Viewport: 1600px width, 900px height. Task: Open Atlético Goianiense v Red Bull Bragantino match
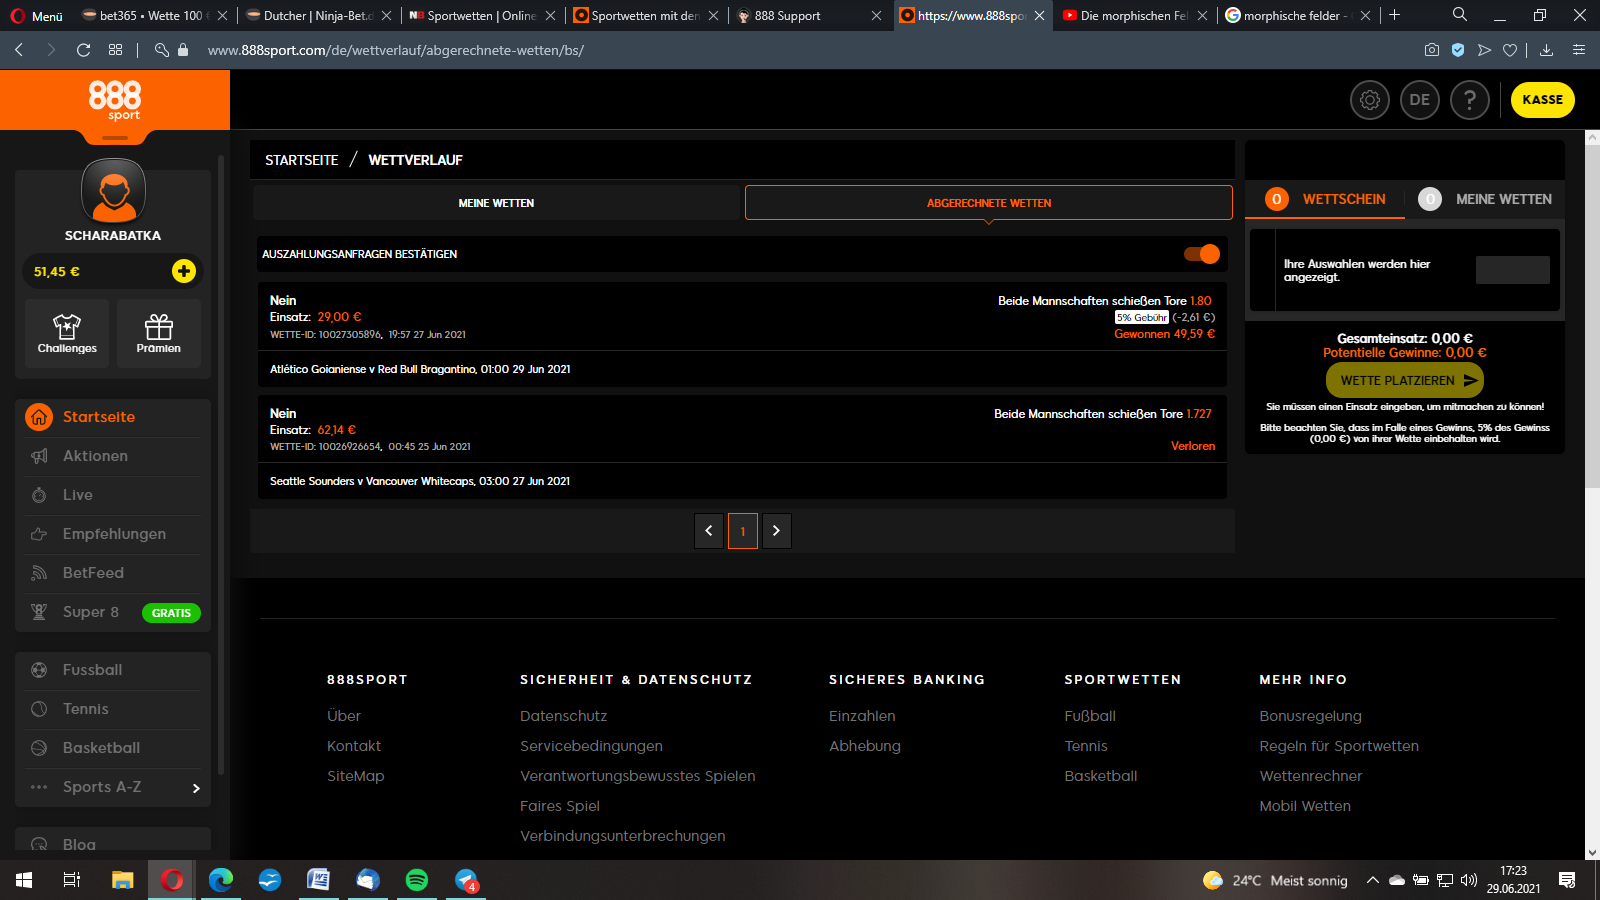[420, 369]
